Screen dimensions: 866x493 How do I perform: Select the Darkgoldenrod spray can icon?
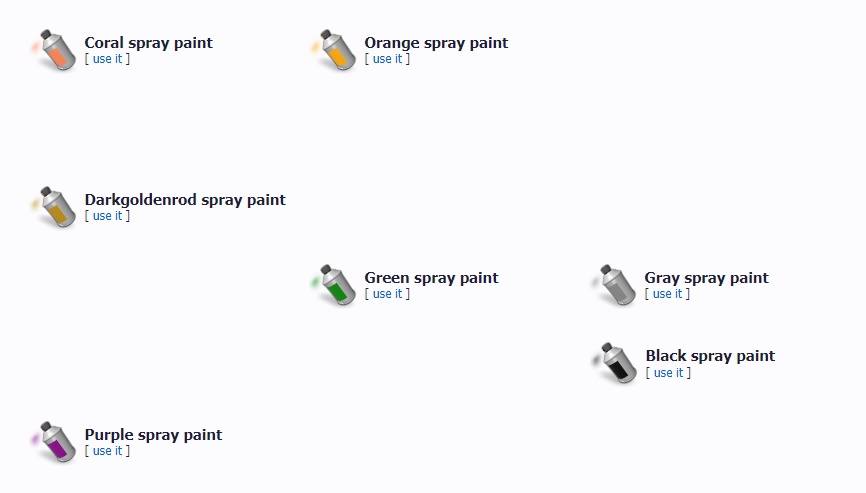[x=54, y=207]
